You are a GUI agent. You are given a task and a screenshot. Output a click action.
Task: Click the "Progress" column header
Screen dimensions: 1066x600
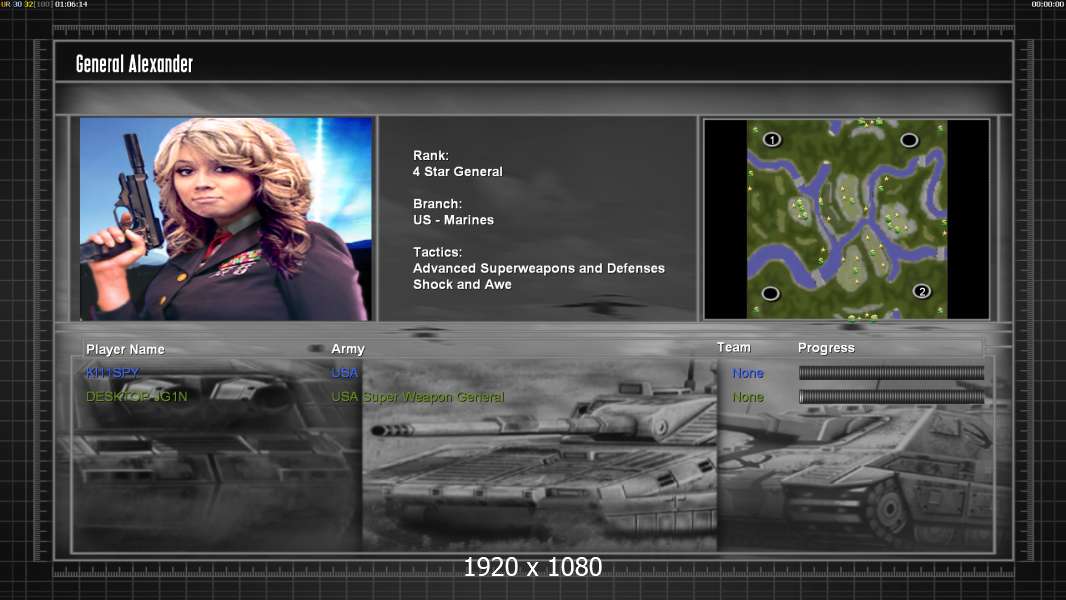pos(826,348)
